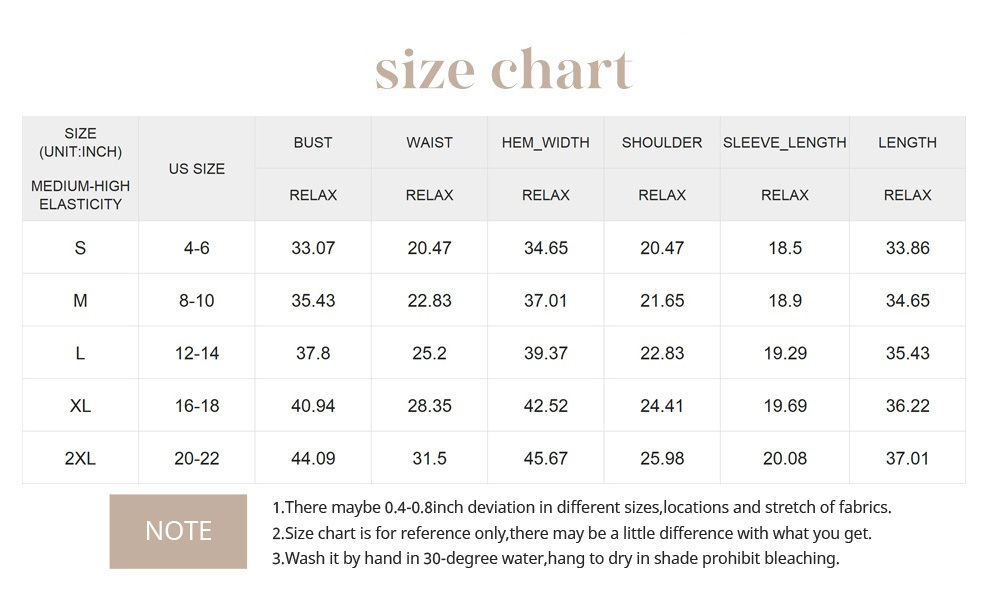Select the WAIST column header

pyautogui.click(x=429, y=142)
